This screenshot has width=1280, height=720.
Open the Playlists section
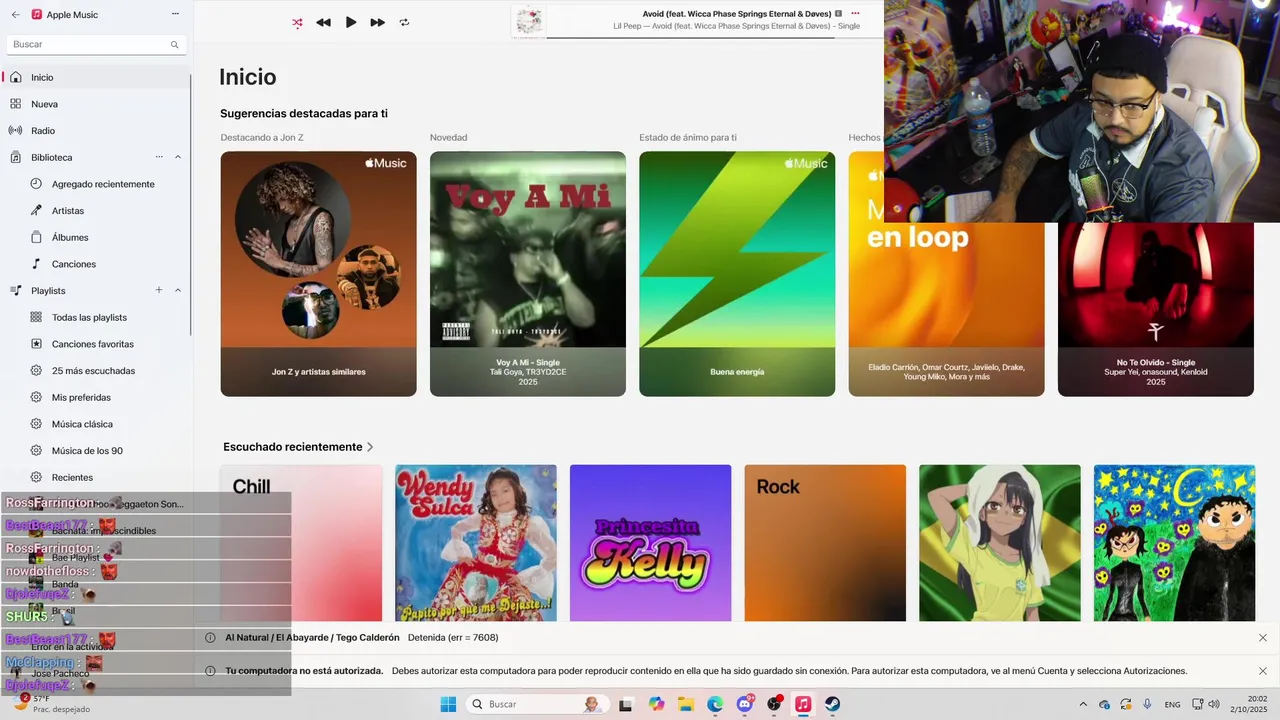click(x=48, y=290)
